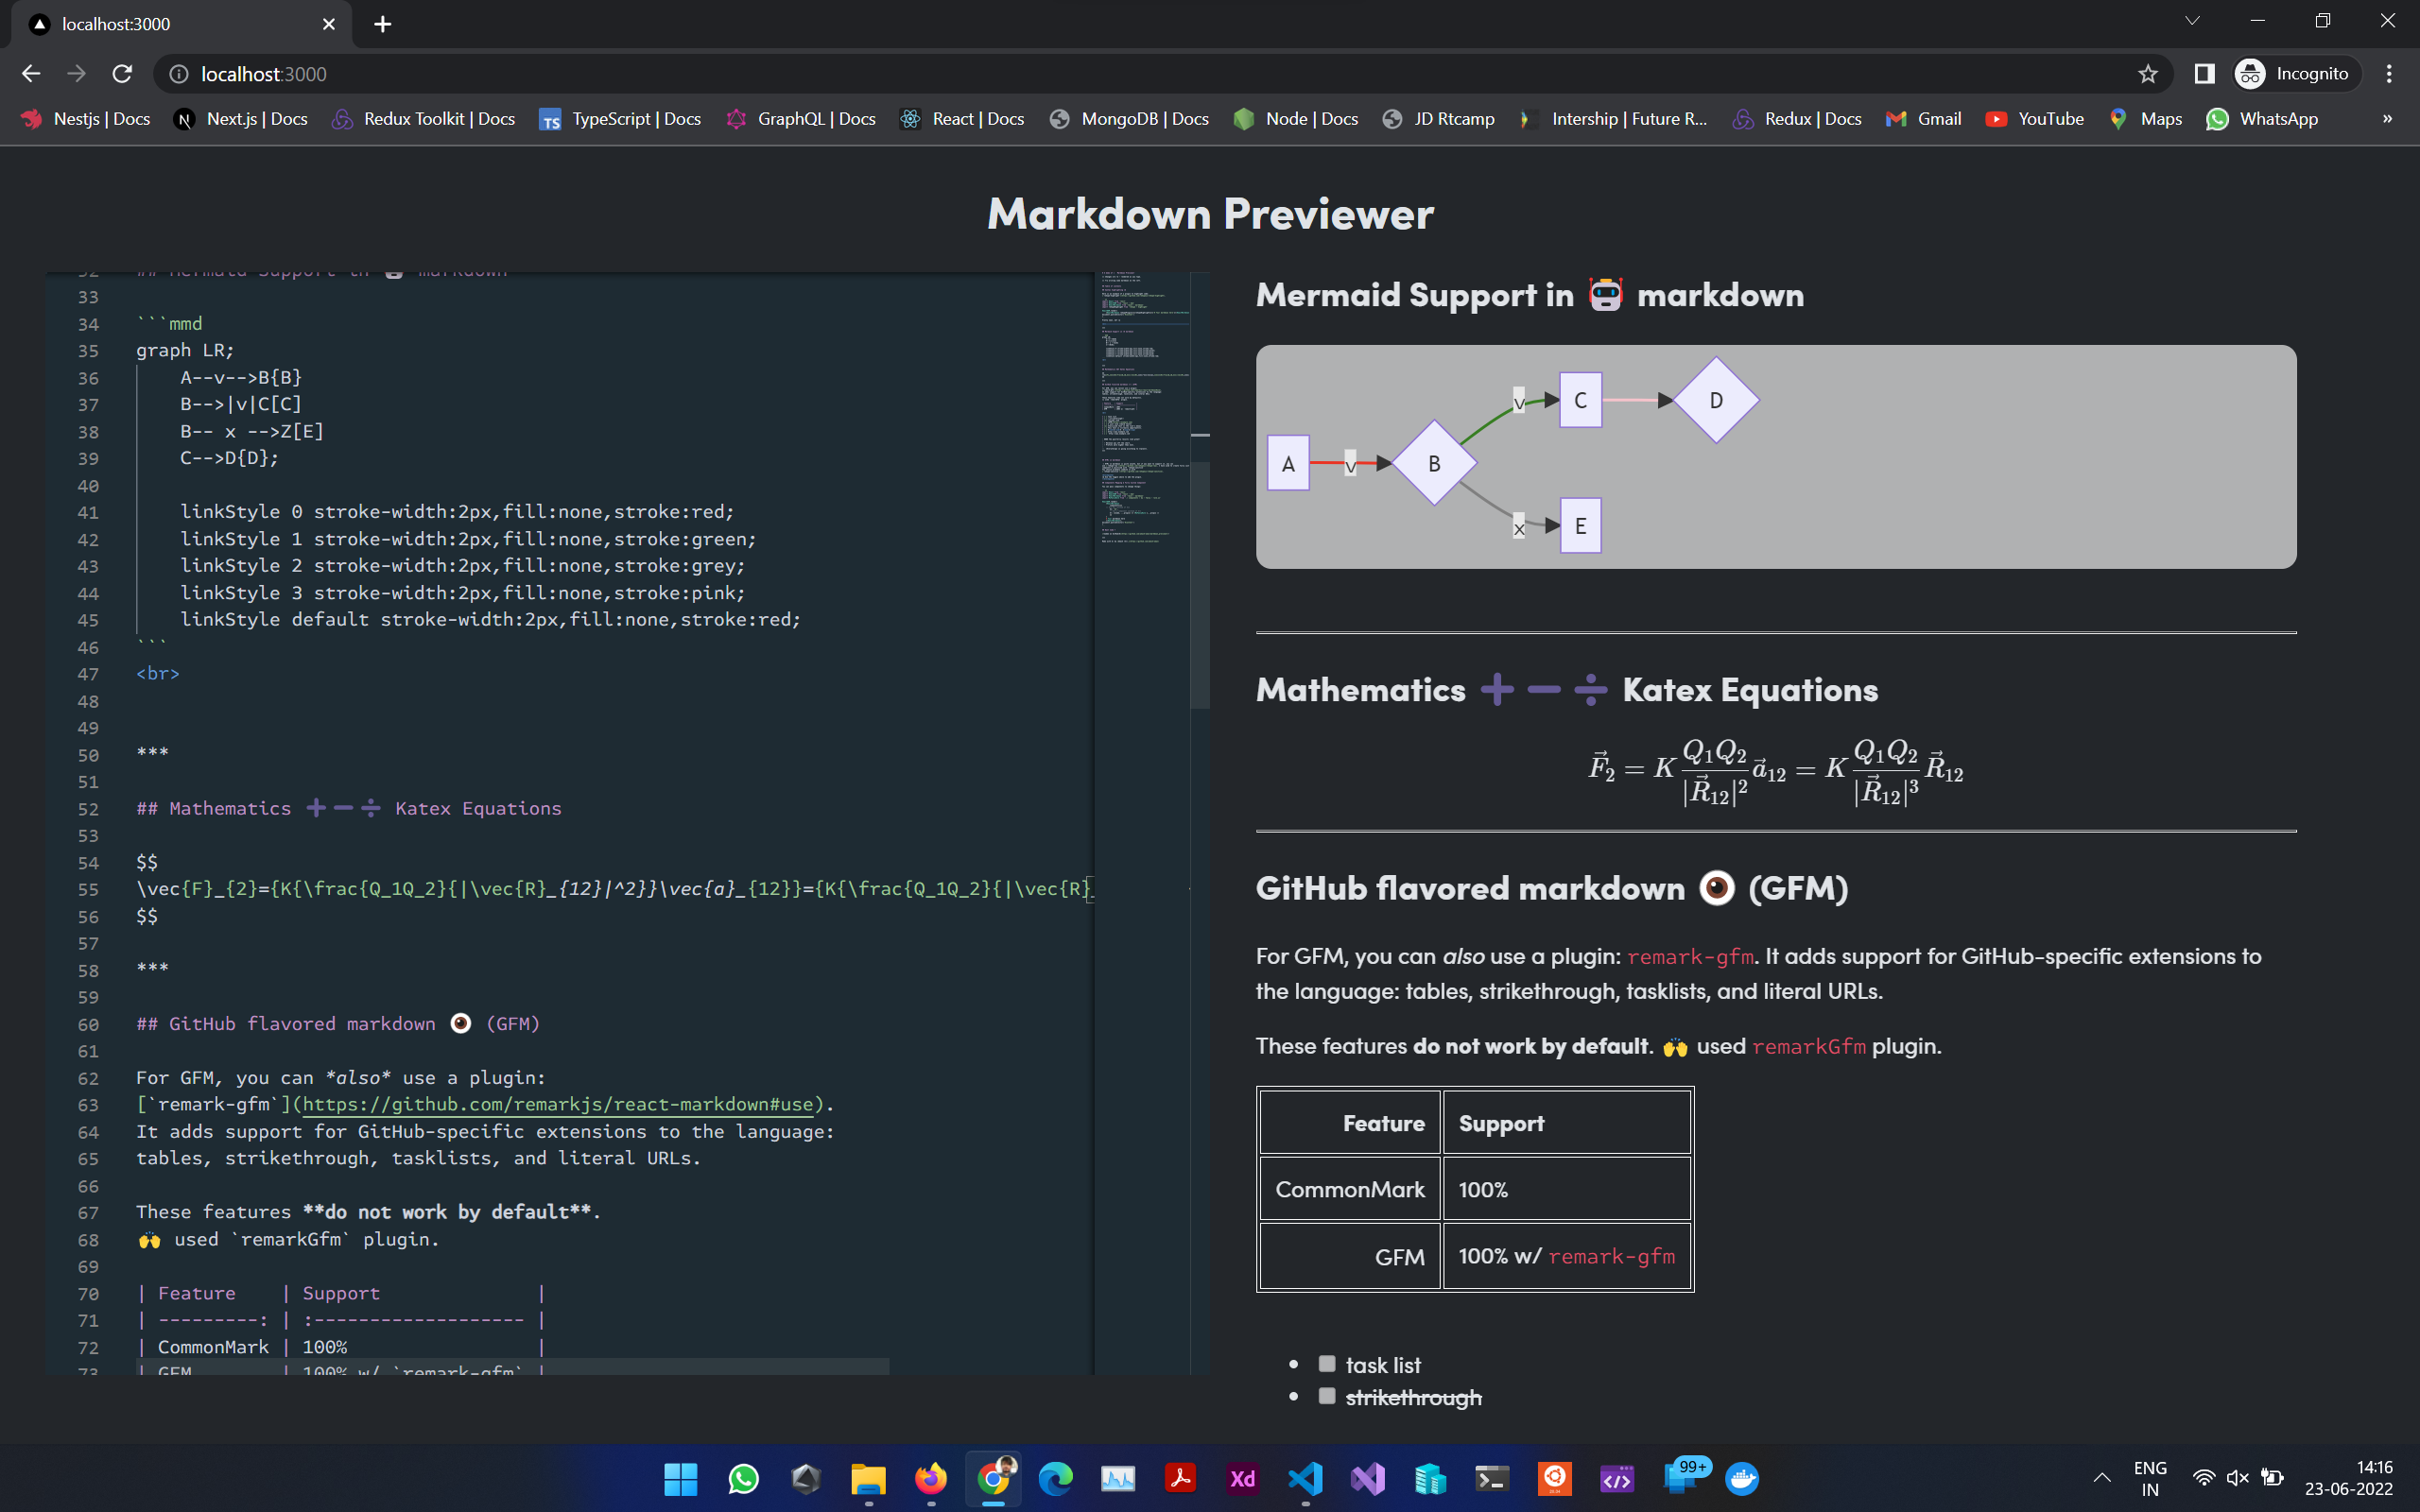Open Chrome three-dot menu
The width and height of the screenshot is (2420, 1512).
pos(2389,74)
